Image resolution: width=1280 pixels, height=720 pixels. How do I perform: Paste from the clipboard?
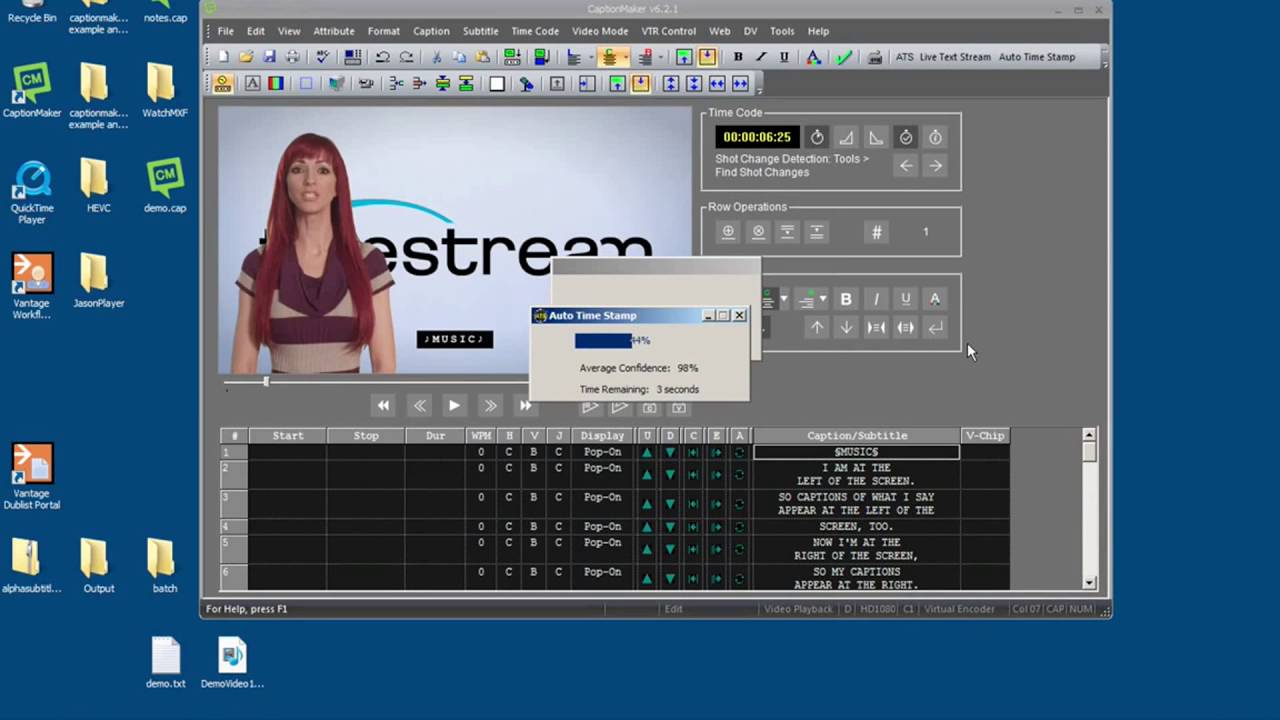[x=483, y=57]
